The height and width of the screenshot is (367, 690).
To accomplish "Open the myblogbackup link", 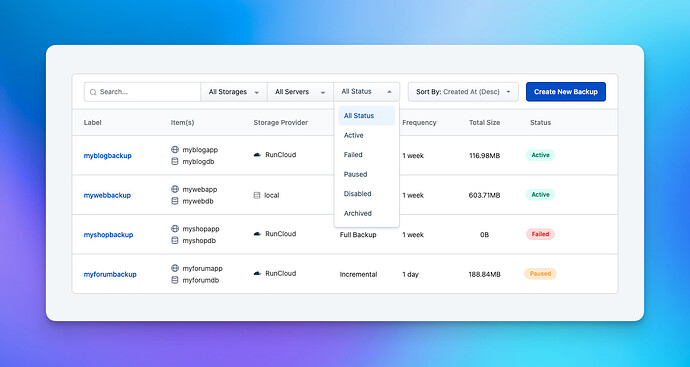I will click(x=107, y=156).
